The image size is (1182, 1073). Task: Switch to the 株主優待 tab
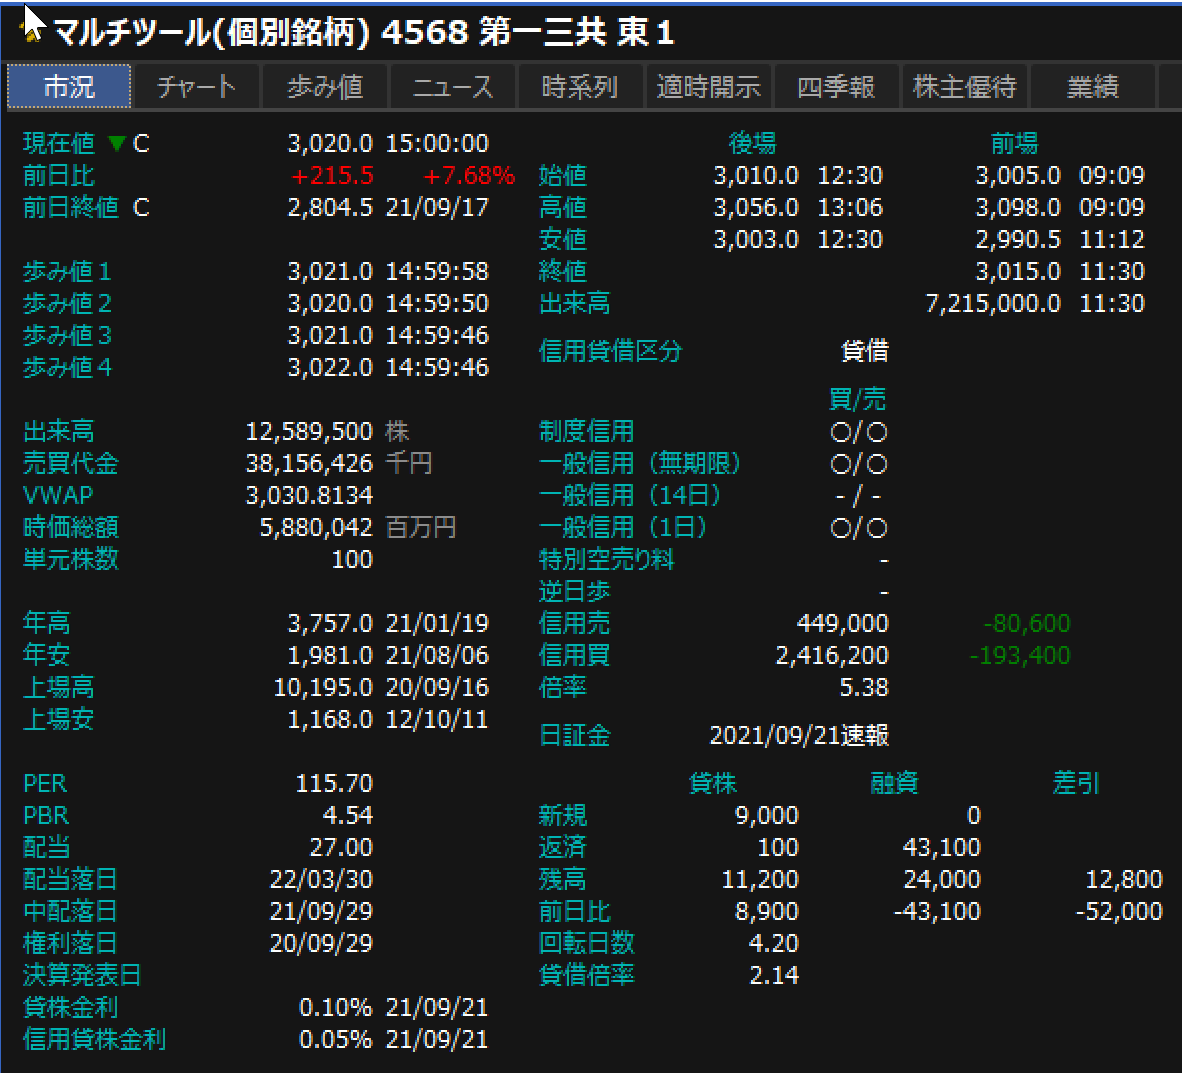tap(964, 87)
